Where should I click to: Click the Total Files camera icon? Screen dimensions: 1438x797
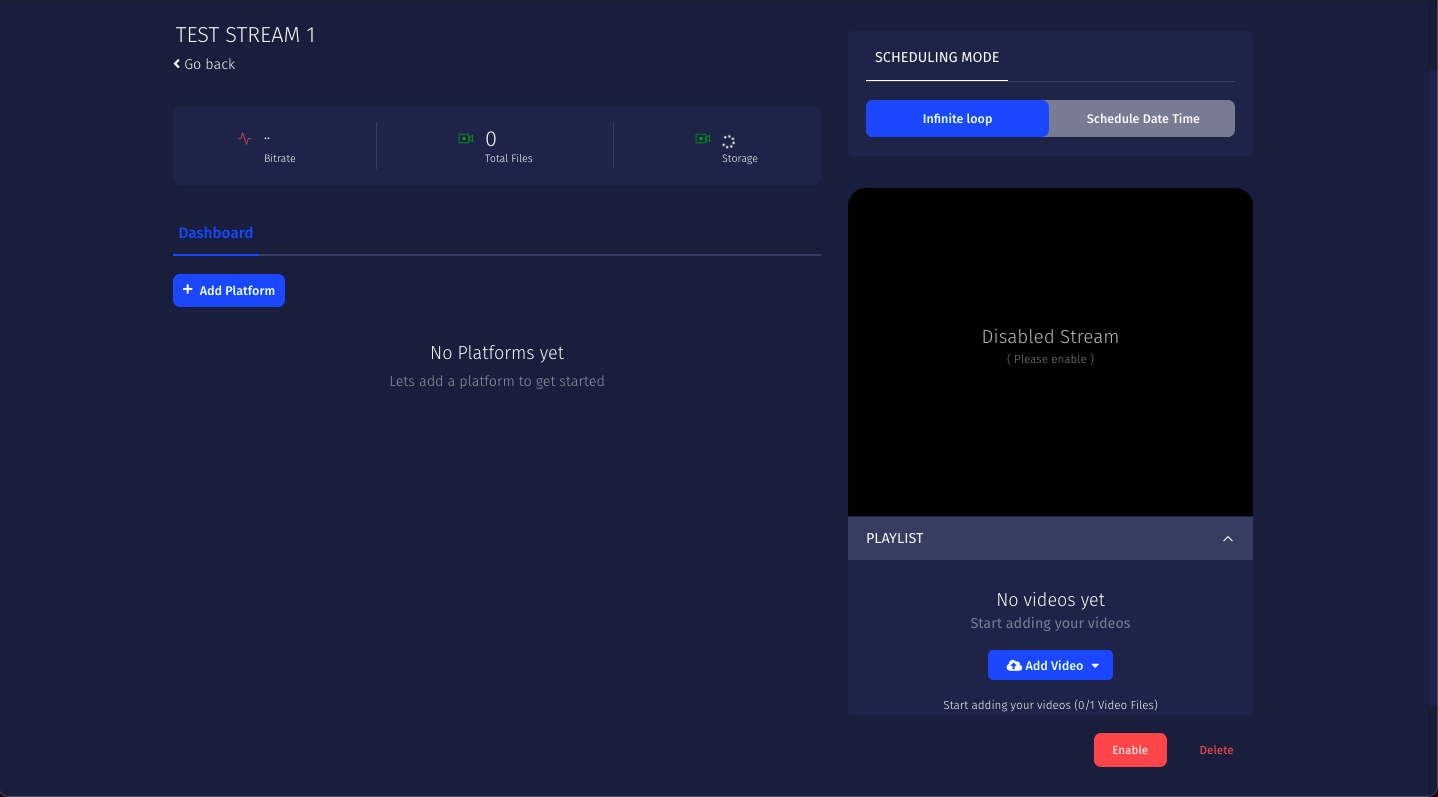[x=466, y=139]
